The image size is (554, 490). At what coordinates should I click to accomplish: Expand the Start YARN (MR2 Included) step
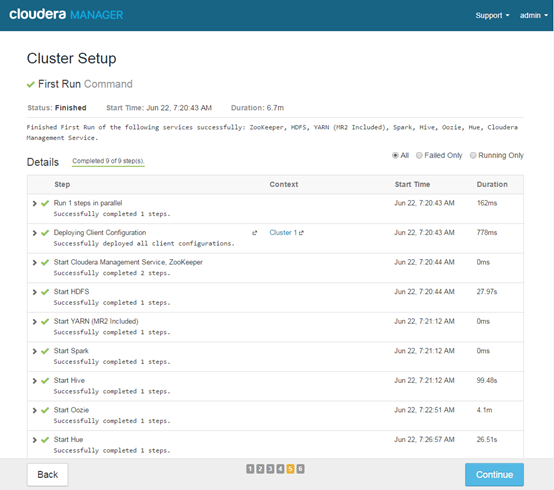click(x=35, y=322)
